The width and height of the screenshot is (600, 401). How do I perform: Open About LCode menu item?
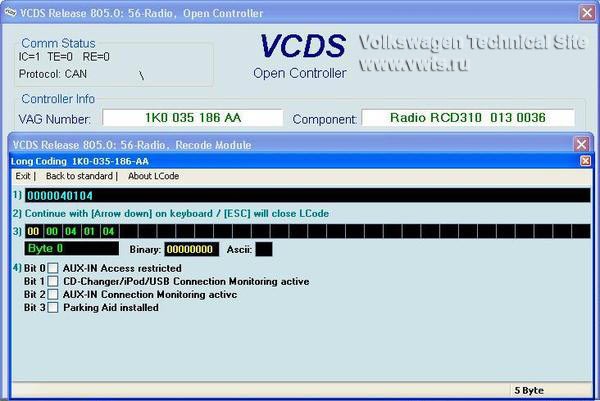153,176
